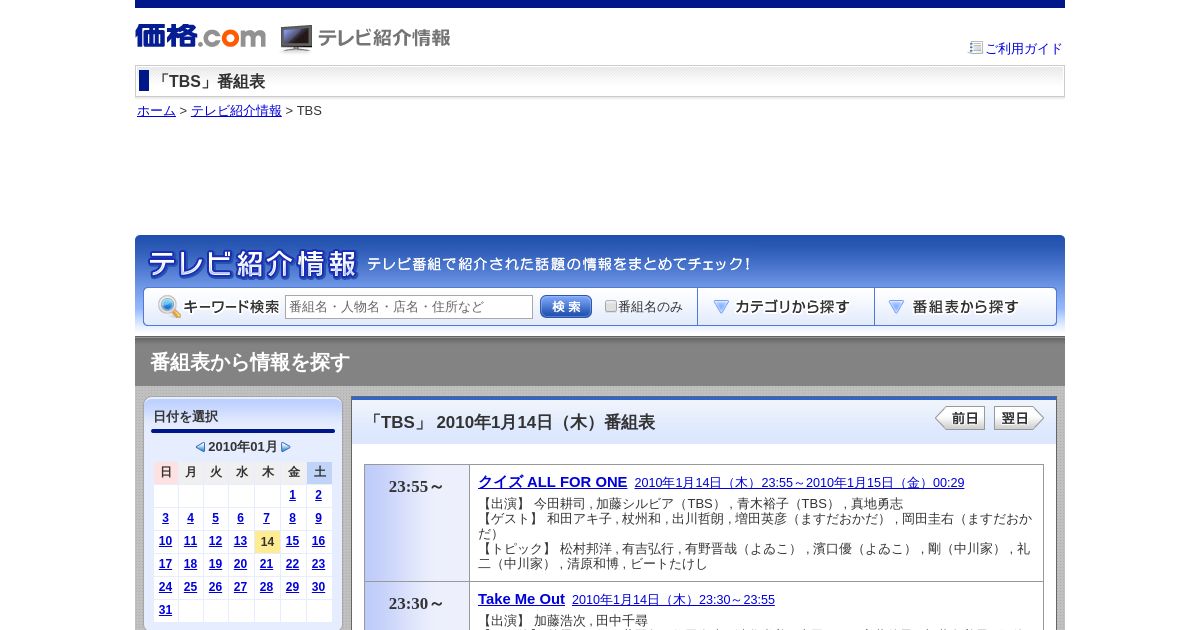1200x630 pixels.
Task: Click the magnifying glass keyword search icon
Action: click(169, 307)
